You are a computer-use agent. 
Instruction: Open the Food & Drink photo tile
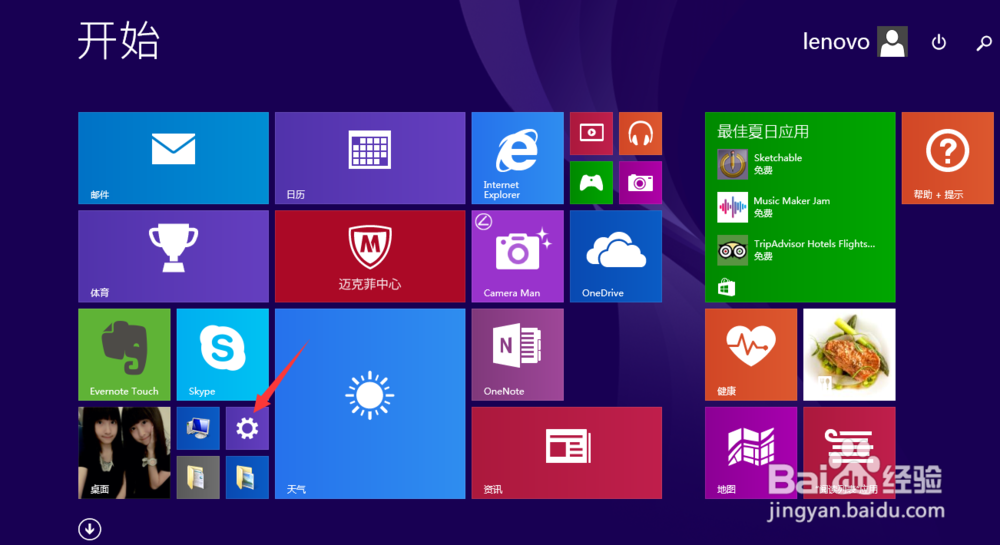(849, 354)
